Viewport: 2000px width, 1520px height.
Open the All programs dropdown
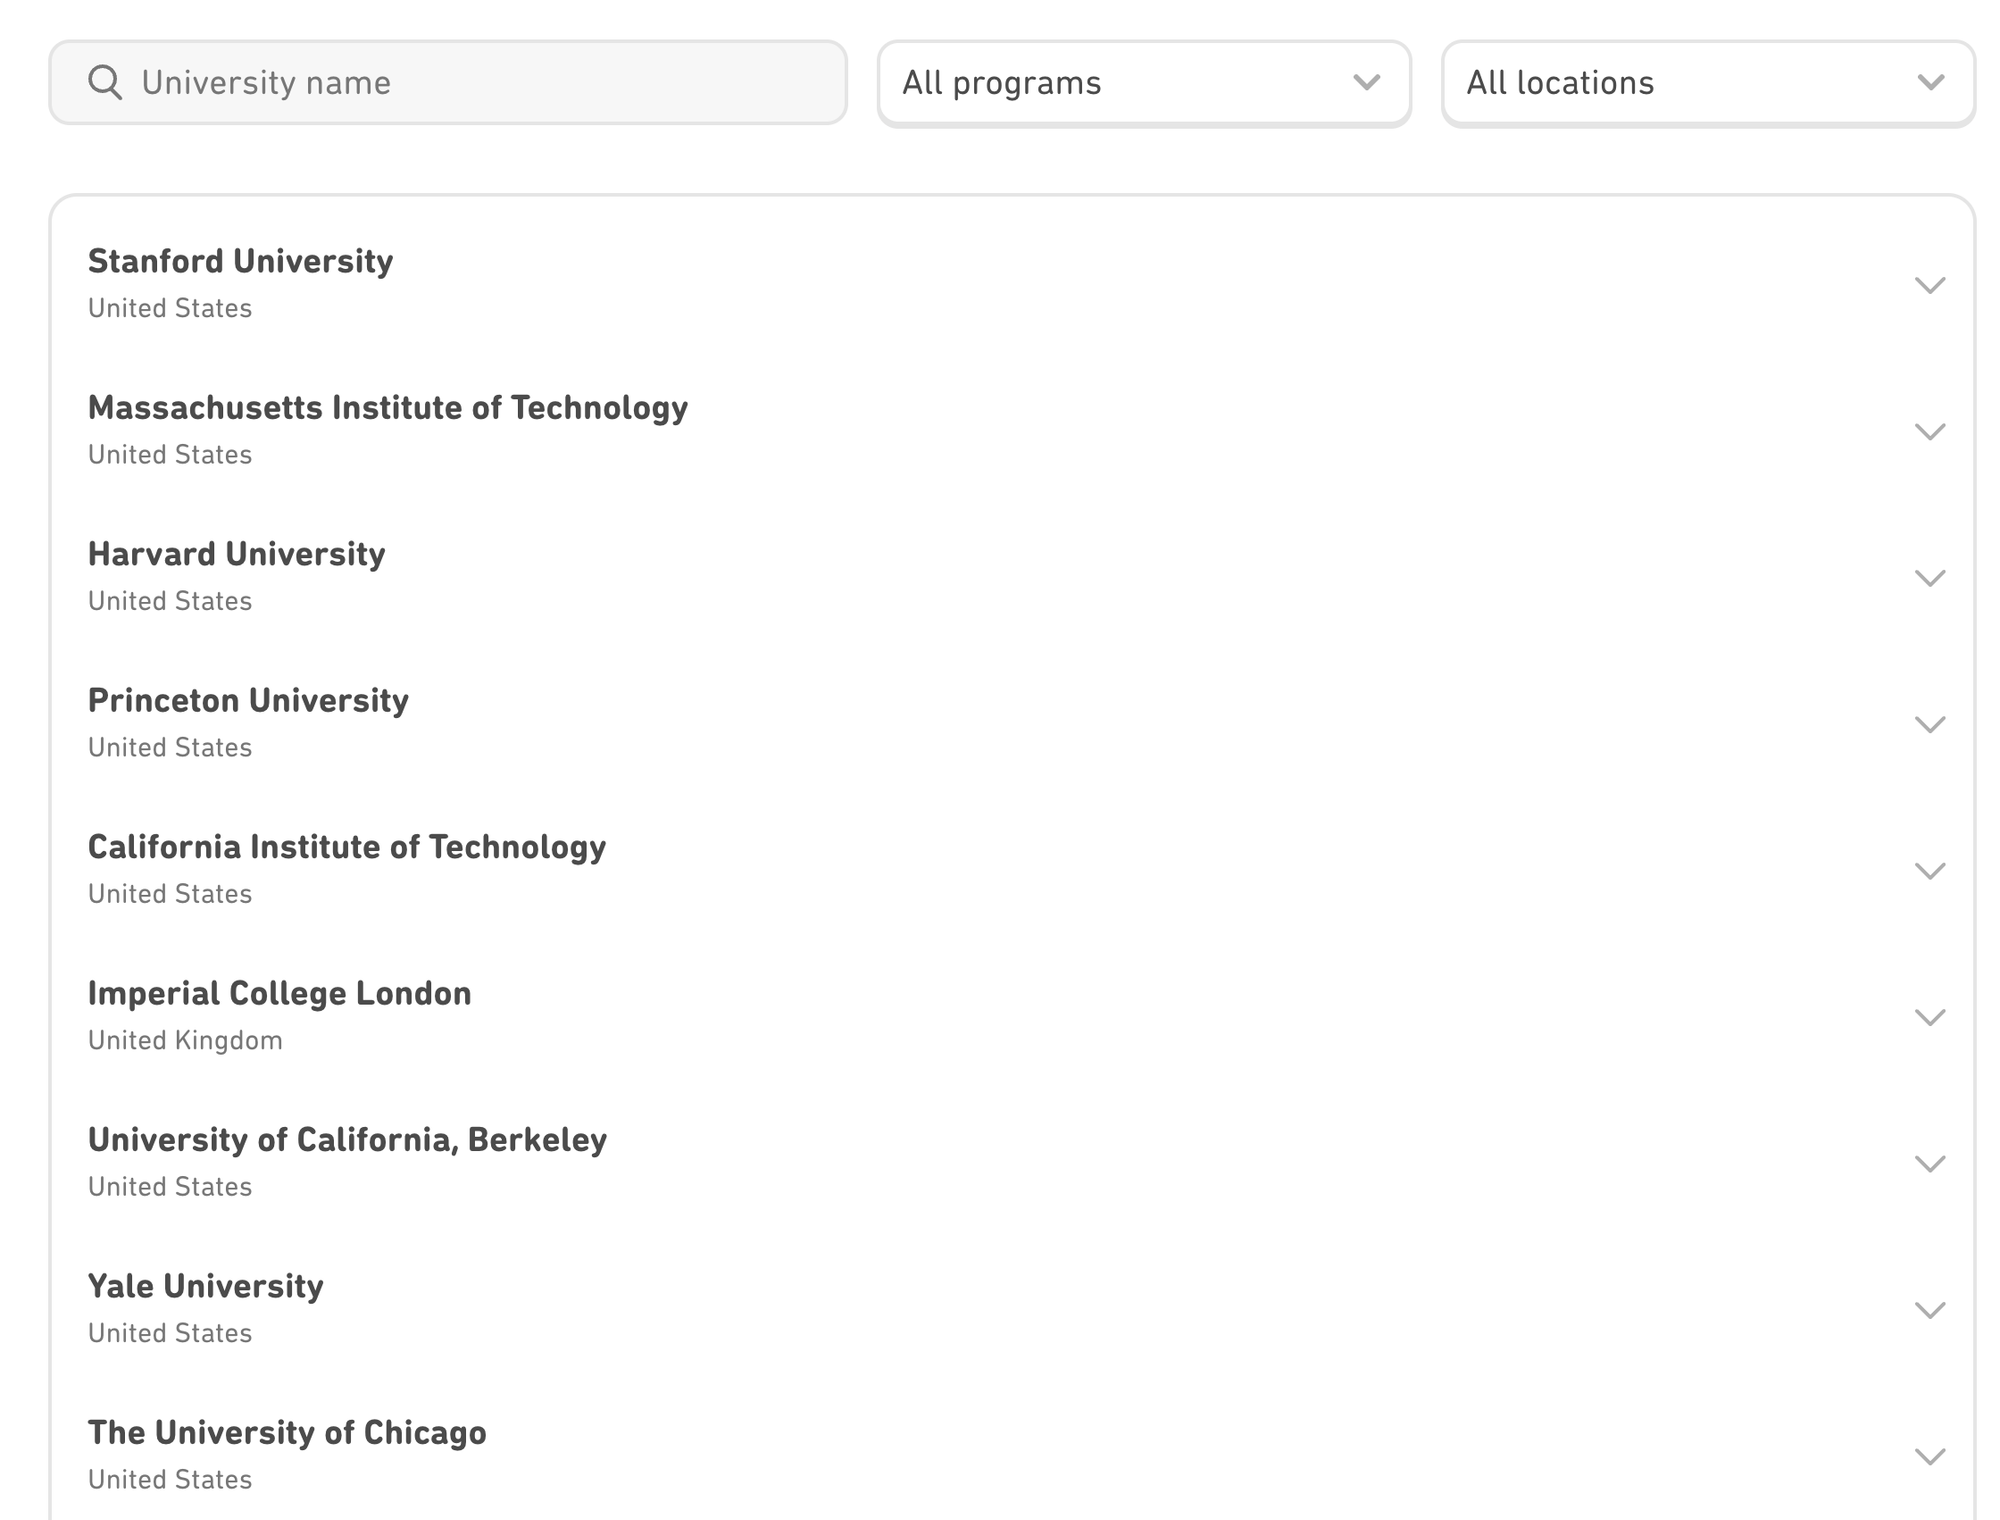point(1145,83)
